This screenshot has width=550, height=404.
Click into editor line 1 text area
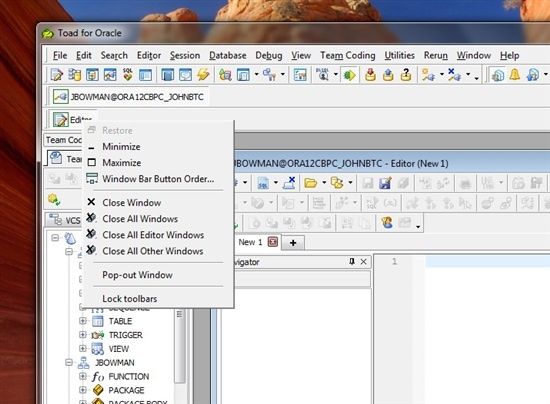pyautogui.click(x=488, y=262)
